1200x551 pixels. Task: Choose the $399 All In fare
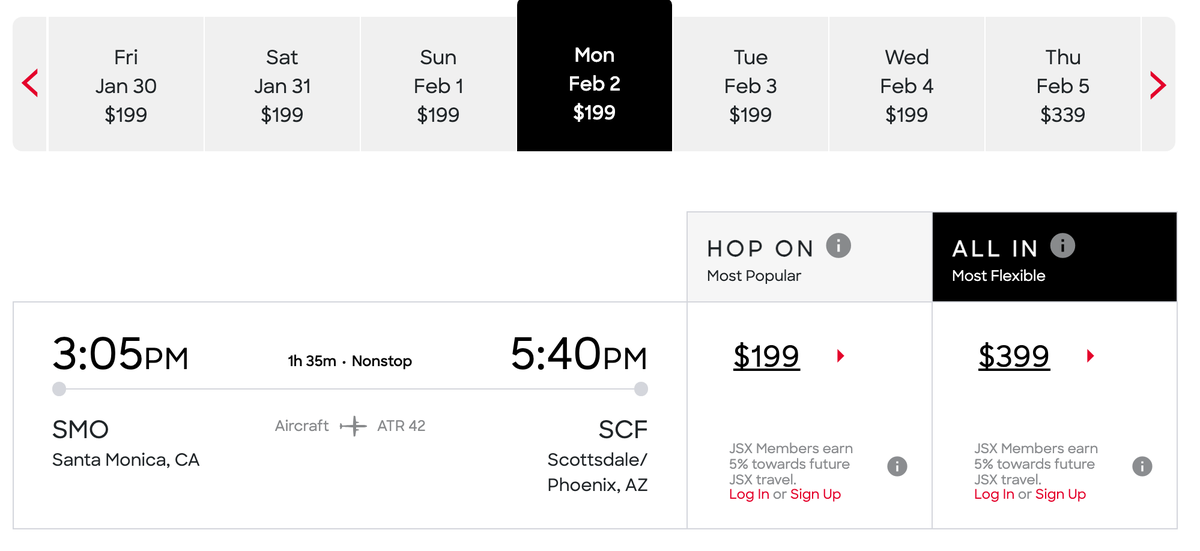(x=1014, y=357)
